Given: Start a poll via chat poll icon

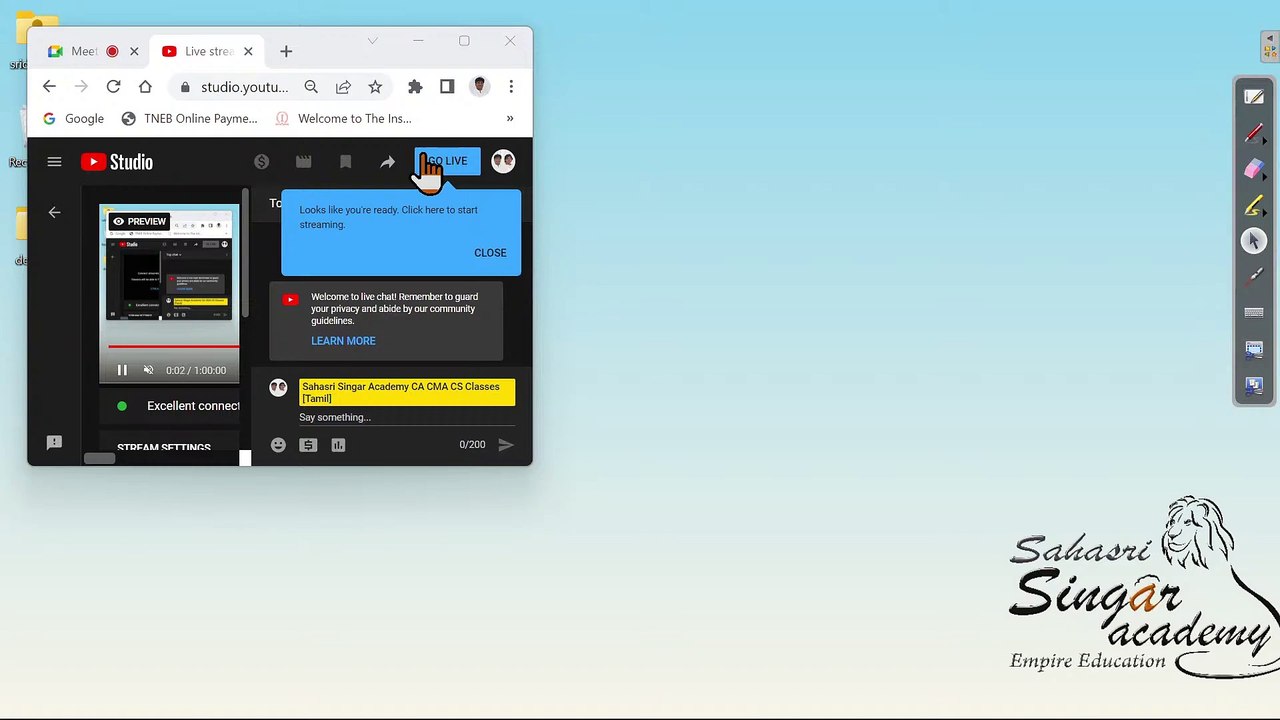Looking at the screenshot, I should [x=338, y=445].
